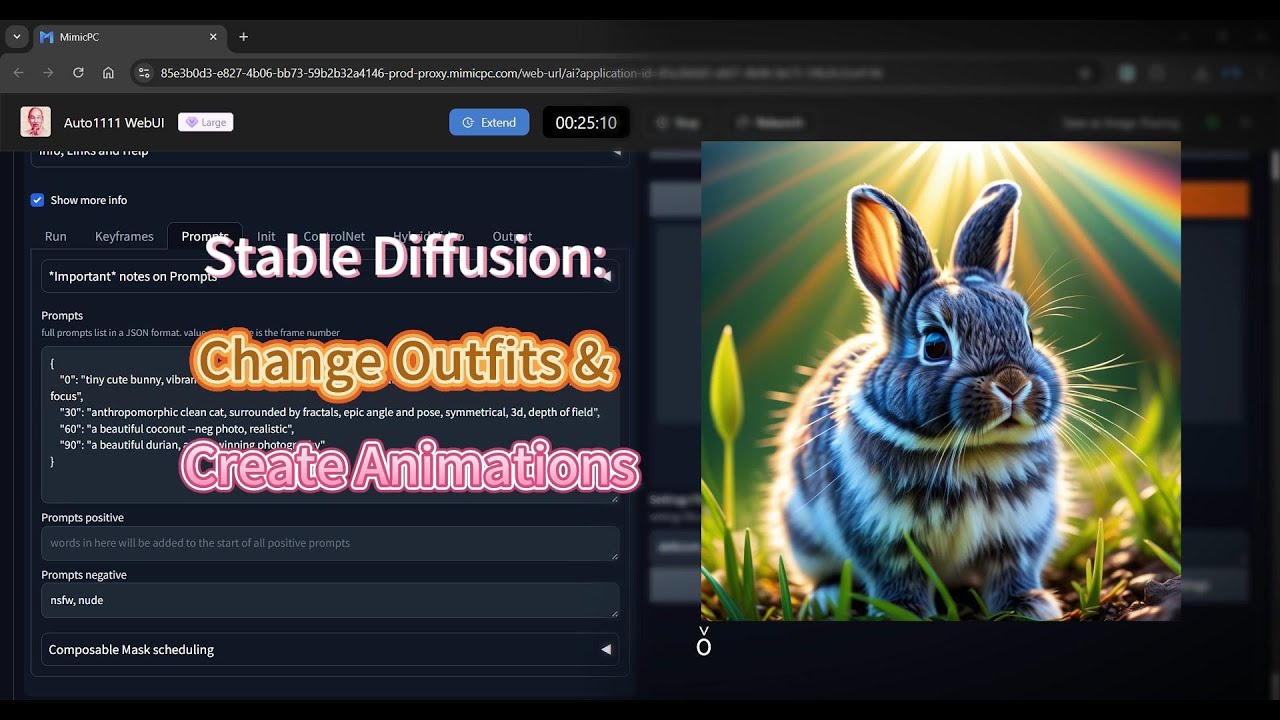Click the Composable Mask scheduling arrow icon
Viewport: 1280px width, 720px height.
click(x=605, y=649)
